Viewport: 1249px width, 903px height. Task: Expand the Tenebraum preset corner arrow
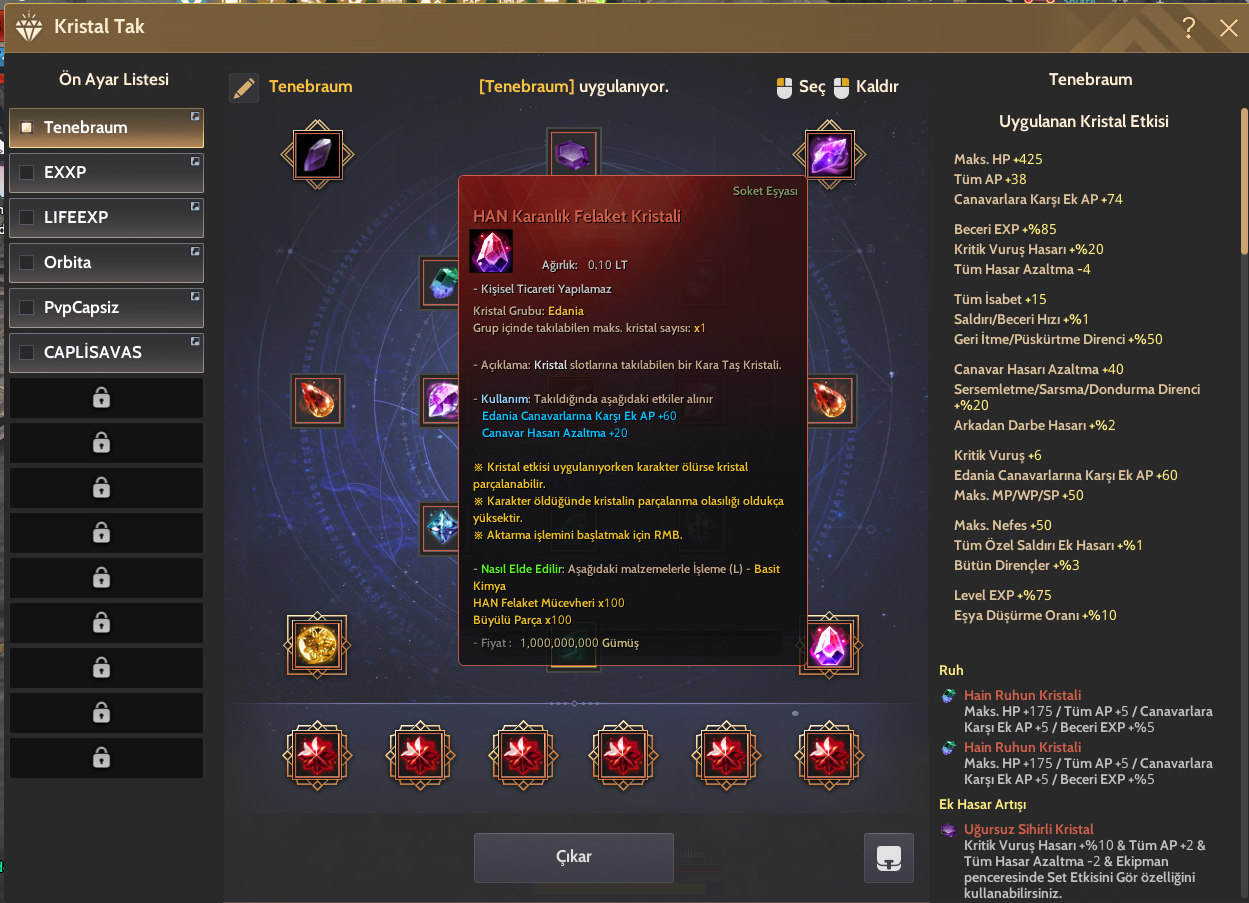[195, 117]
